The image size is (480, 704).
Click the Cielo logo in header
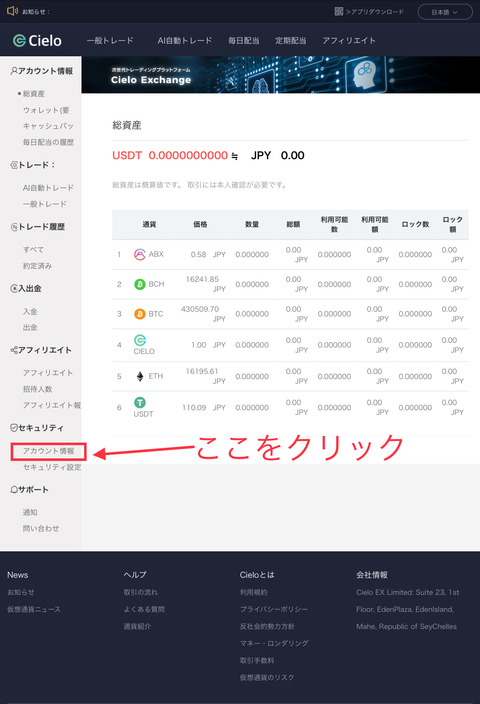[37, 41]
